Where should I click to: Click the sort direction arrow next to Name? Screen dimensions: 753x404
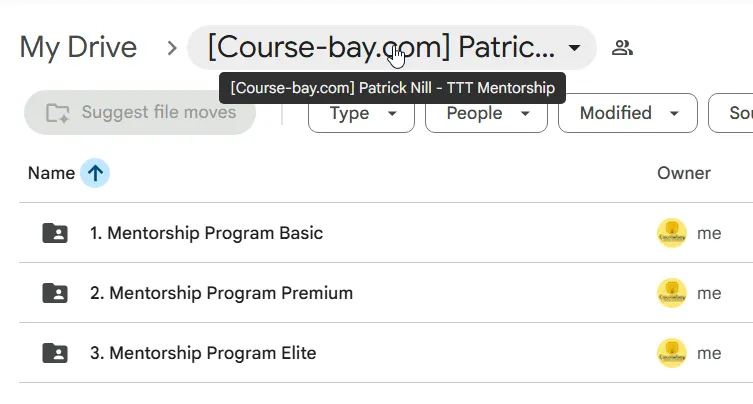pos(95,173)
